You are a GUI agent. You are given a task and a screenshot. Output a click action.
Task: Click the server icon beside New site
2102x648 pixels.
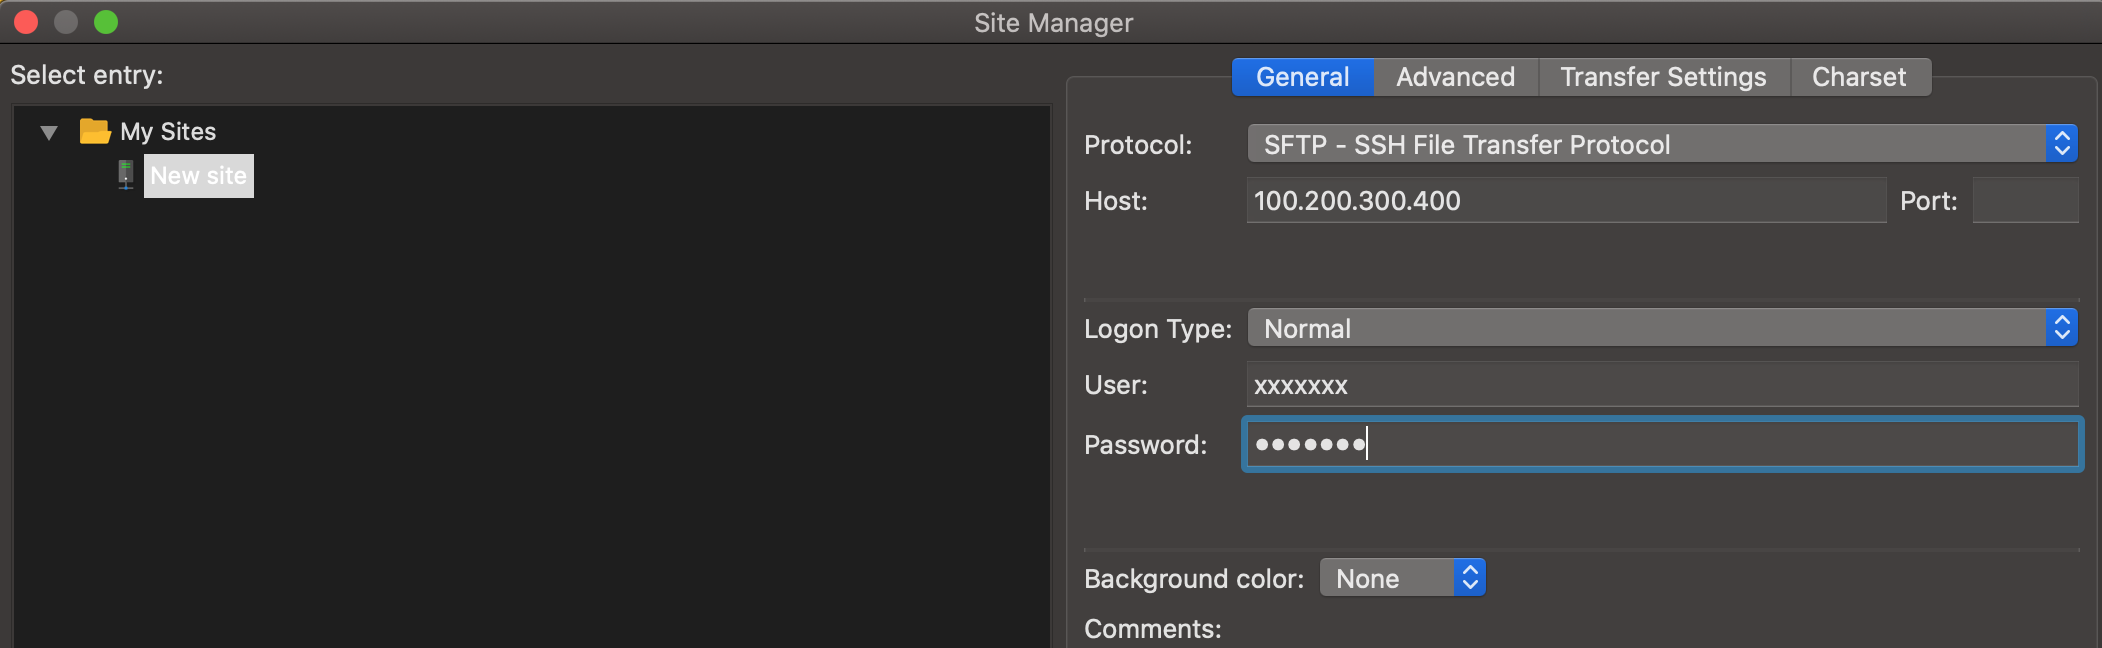(x=126, y=175)
